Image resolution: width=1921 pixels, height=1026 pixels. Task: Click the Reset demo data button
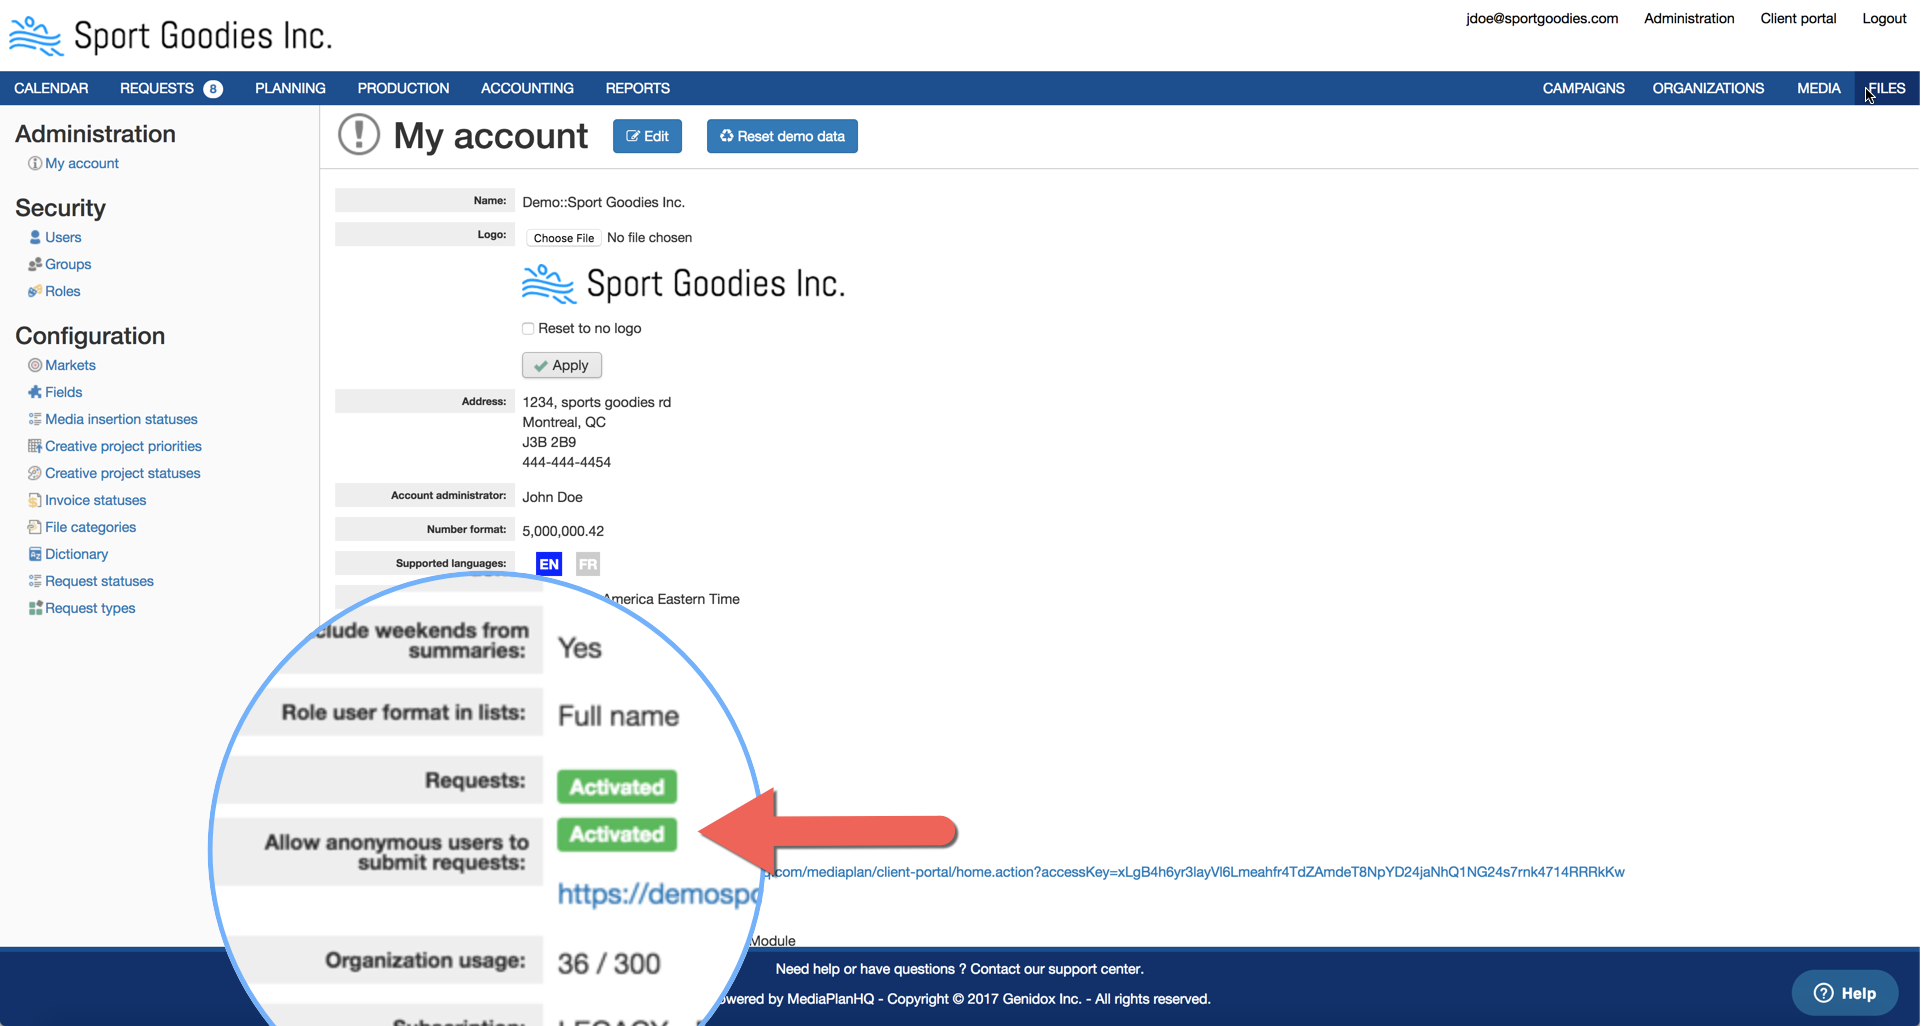click(782, 137)
